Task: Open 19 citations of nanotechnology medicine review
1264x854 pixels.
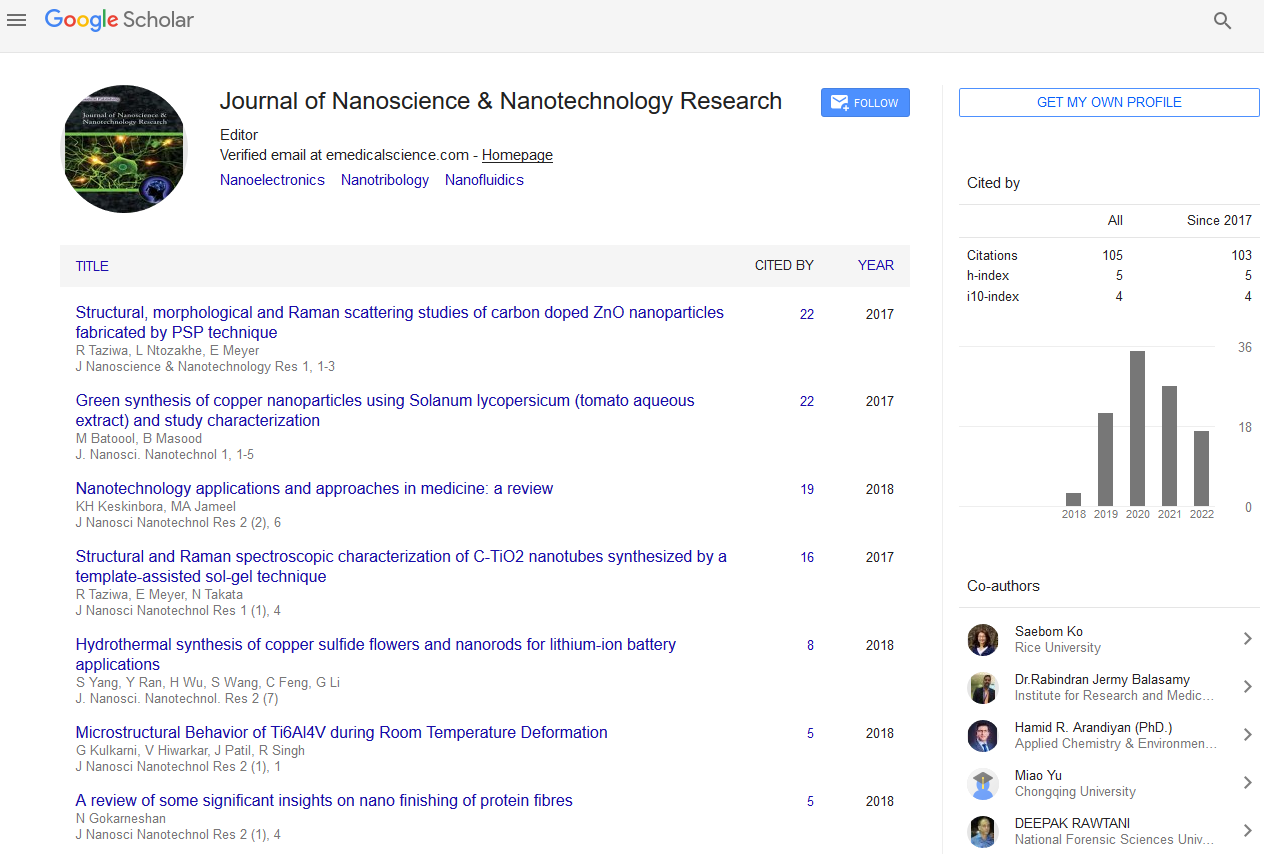Action: (x=806, y=489)
